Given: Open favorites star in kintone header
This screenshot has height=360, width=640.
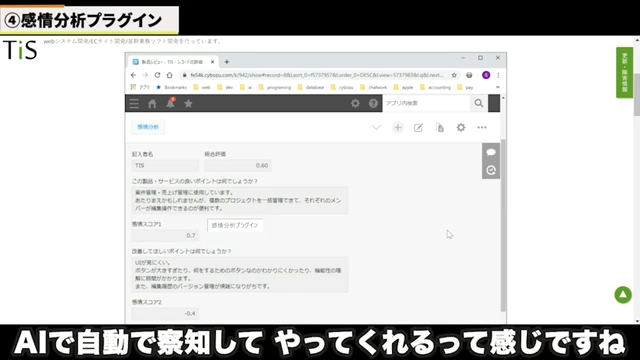Looking at the screenshot, I should 188,103.
